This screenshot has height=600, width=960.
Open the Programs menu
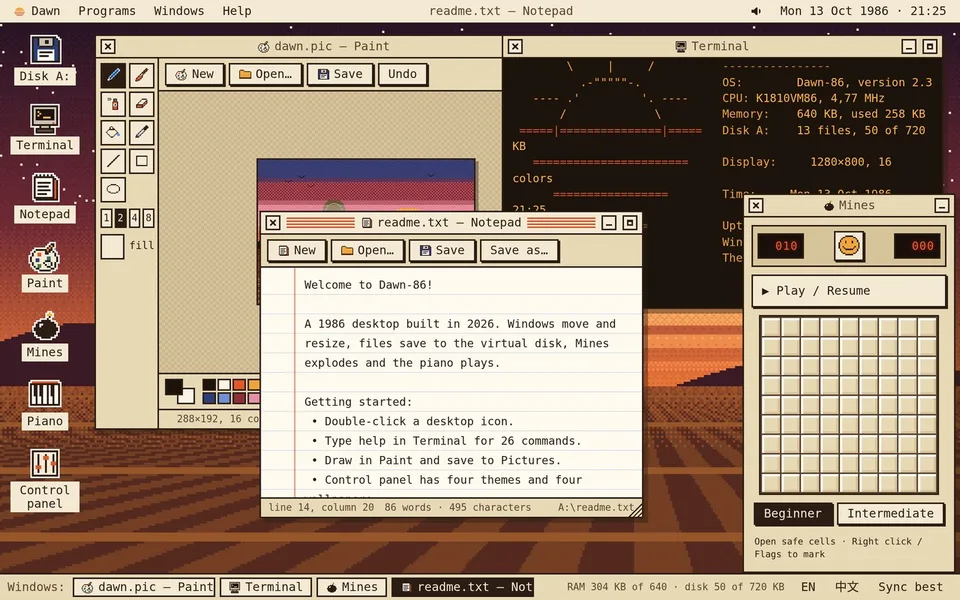pyautogui.click(x=107, y=11)
